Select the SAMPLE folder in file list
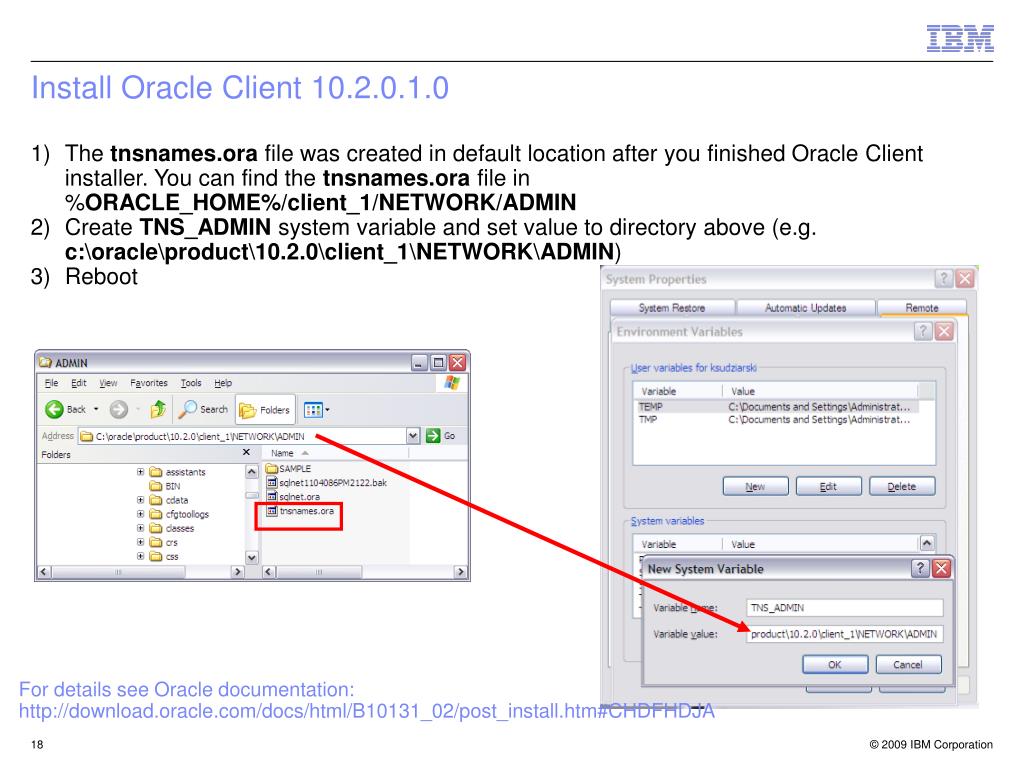 288,468
